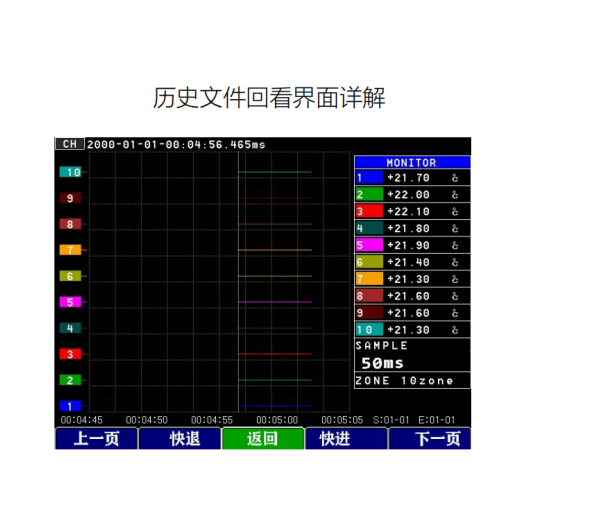Click the MONITOR panel header
Screen dimensions: 595x523
tap(412, 162)
